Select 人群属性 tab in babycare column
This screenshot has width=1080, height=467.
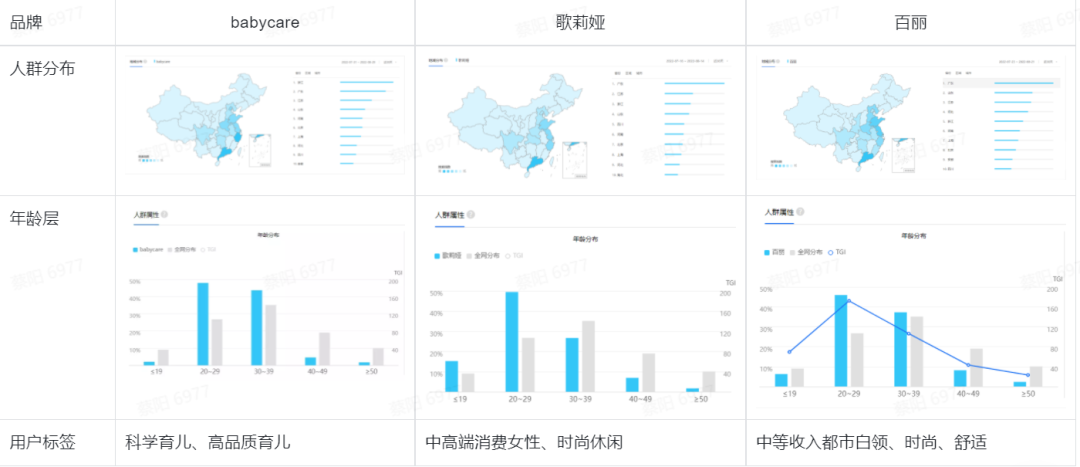[x=145, y=214]
